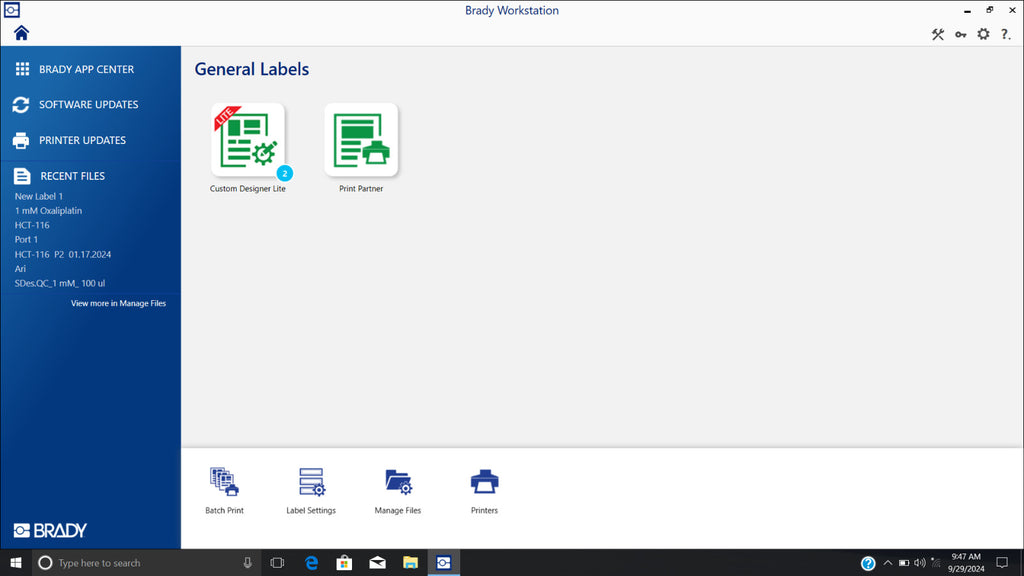The width and height of the screenshot is (1024, 576).
Task: Open Mail app from taskbar
Action: [377, 562]
